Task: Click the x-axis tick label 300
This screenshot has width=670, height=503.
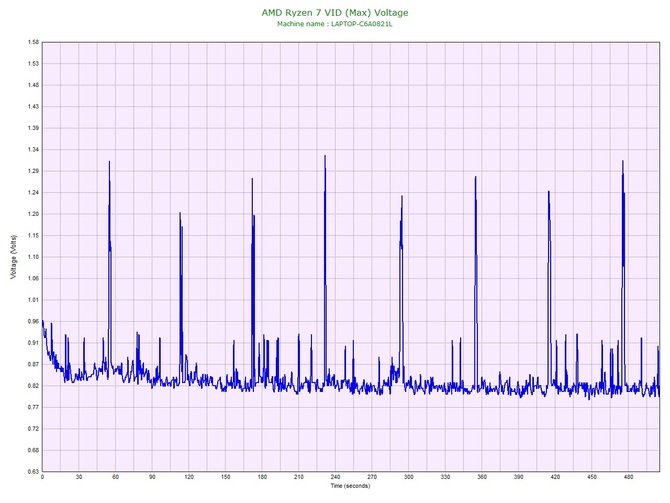Action: coord(408,477)
